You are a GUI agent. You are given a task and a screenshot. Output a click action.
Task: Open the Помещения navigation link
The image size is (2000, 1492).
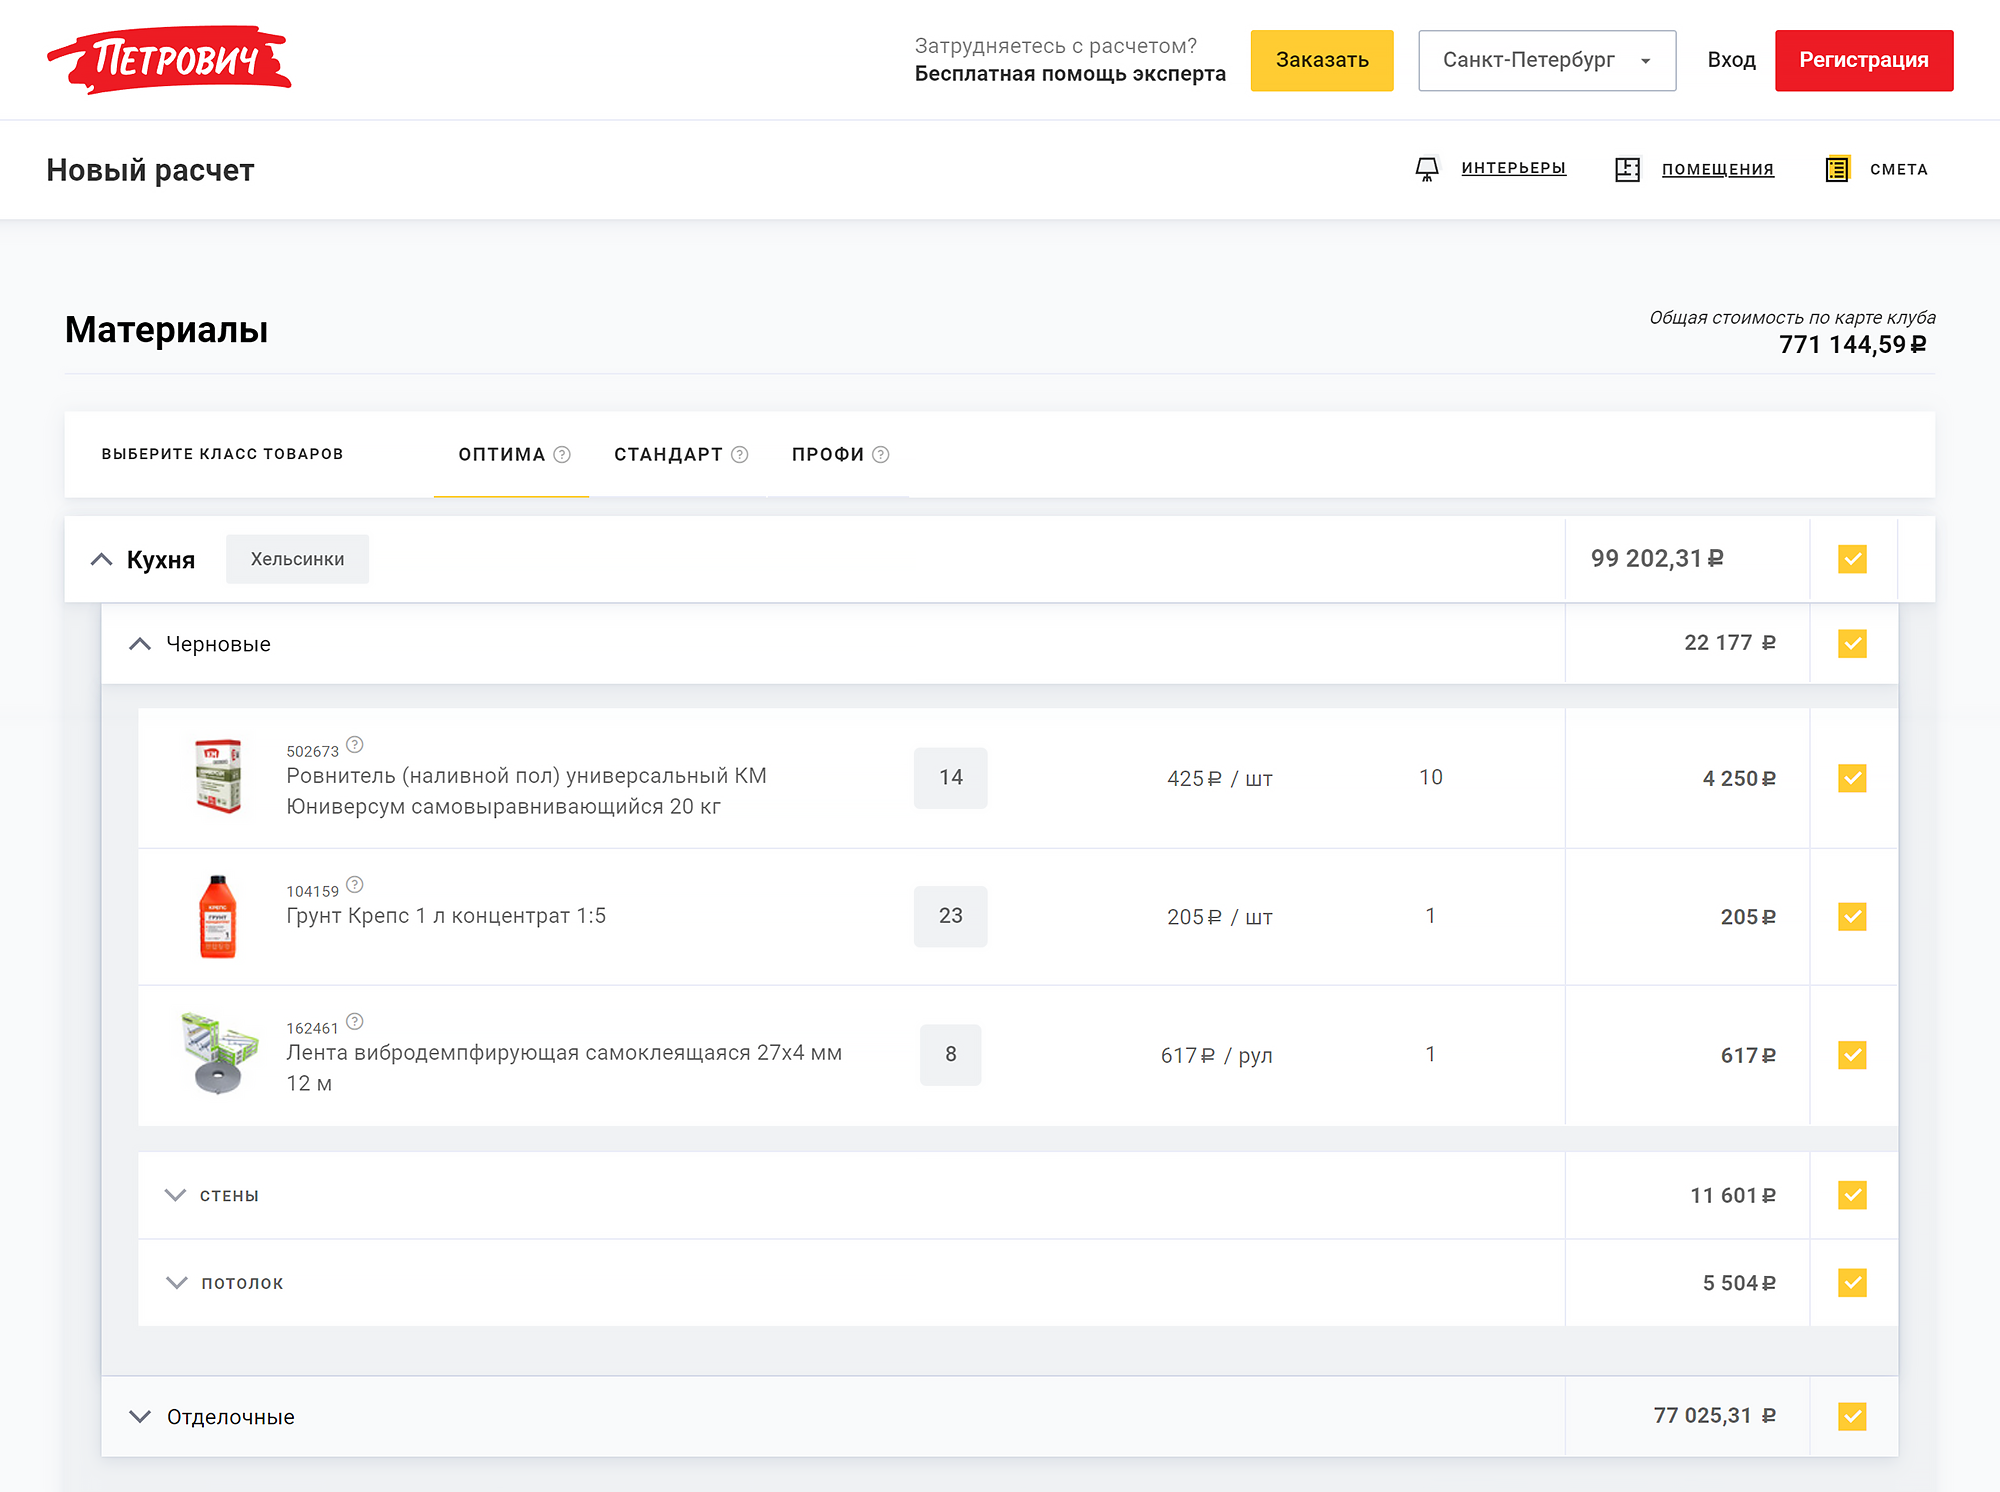click(x=1718, y=169)
